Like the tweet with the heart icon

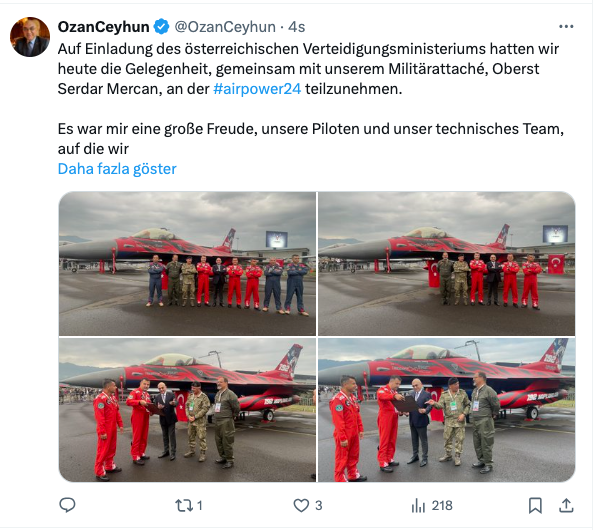301,505
